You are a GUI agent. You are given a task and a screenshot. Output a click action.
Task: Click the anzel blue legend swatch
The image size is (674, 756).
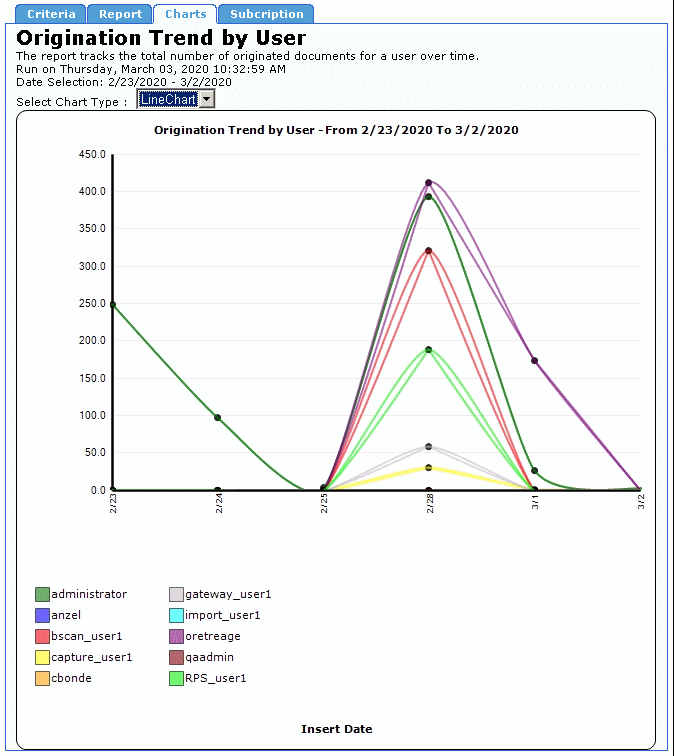42,616
